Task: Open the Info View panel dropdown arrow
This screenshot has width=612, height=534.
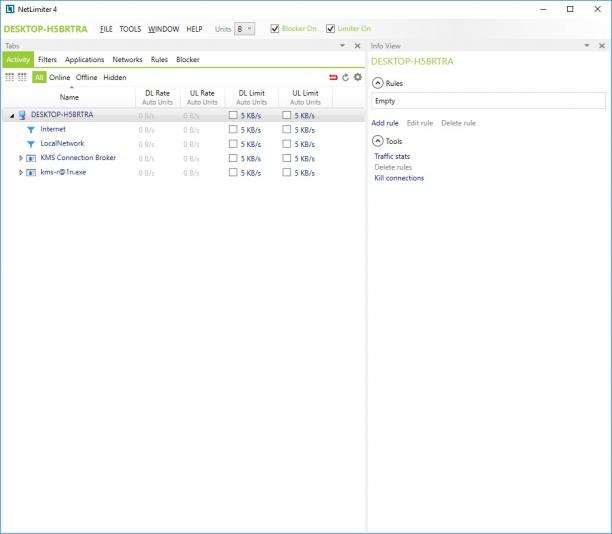Action: point(587,46)
